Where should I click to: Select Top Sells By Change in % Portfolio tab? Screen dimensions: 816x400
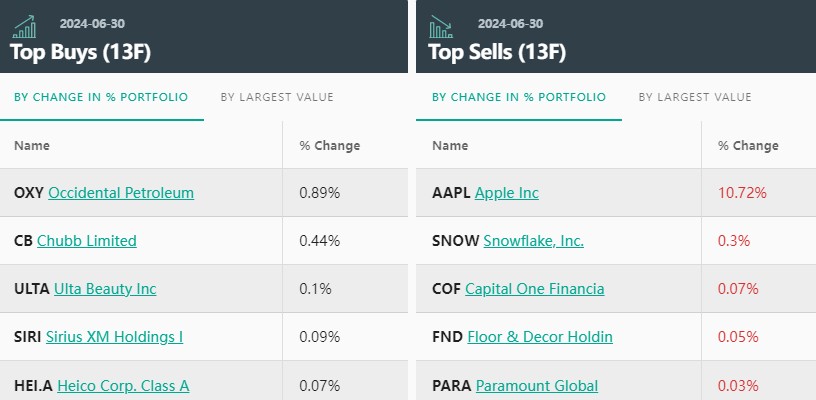tap(518, 97)
